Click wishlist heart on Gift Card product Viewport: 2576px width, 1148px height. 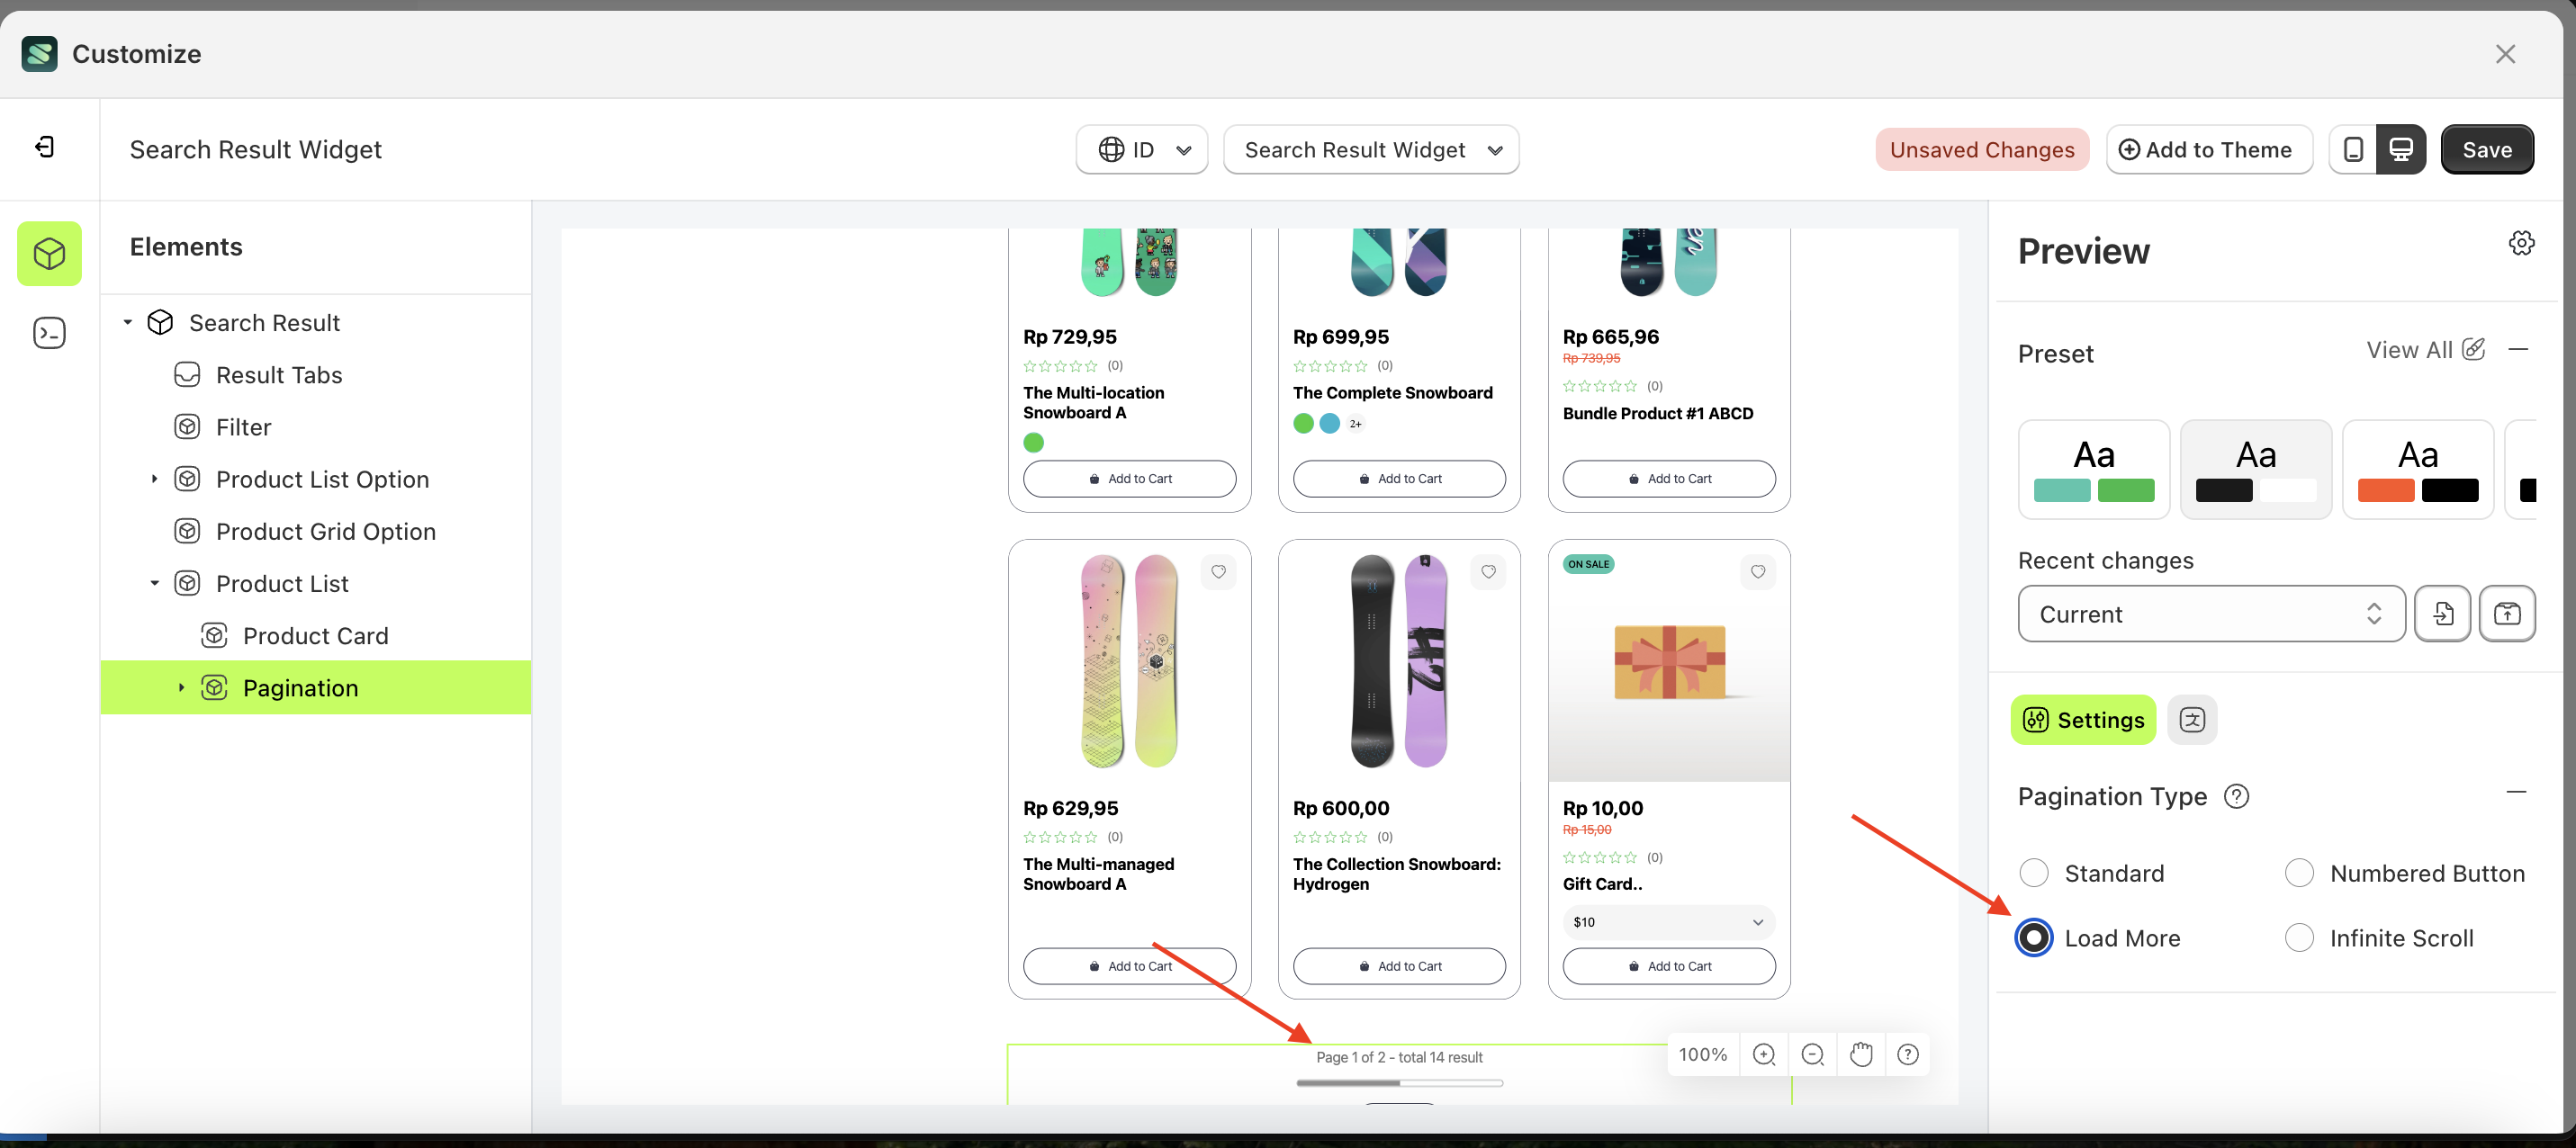1758,572
